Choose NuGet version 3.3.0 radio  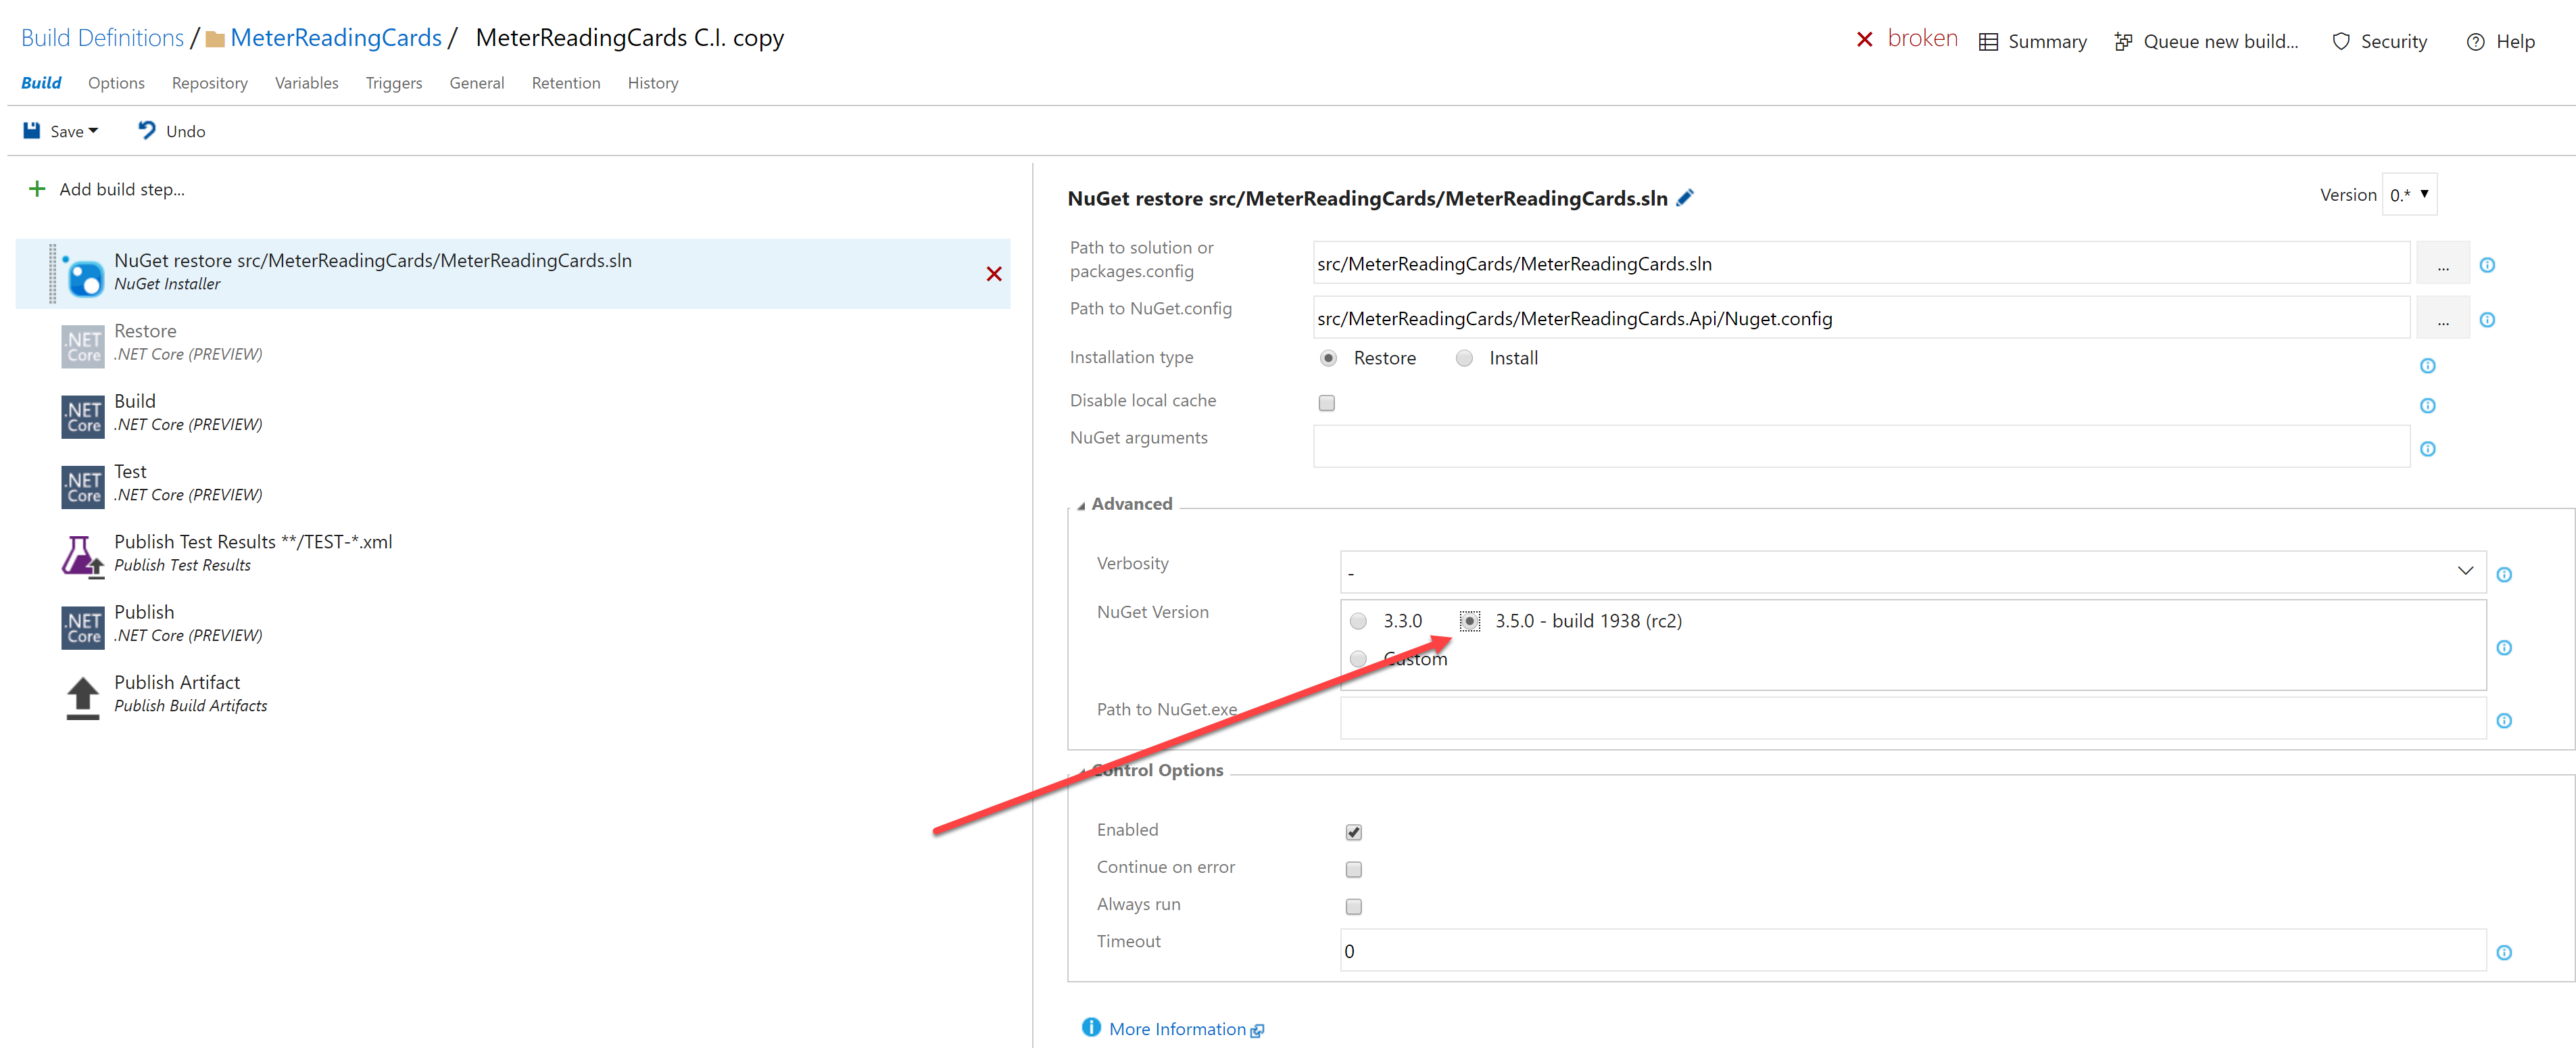point(1358,621)
